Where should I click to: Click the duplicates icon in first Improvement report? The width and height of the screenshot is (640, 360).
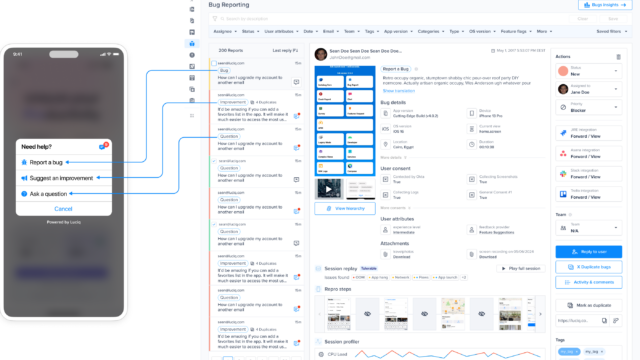click(x=252, y=102)
